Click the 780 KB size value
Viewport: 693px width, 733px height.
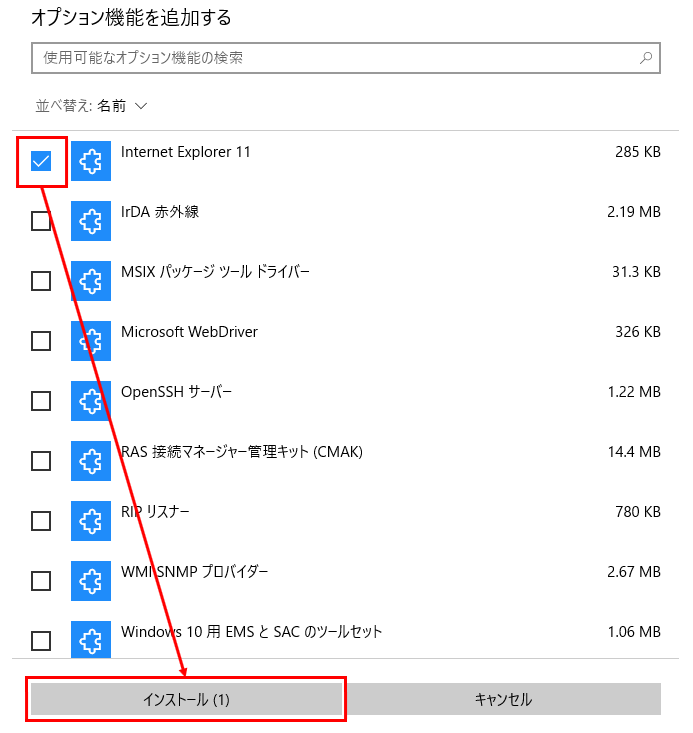(x=638, y=512)
